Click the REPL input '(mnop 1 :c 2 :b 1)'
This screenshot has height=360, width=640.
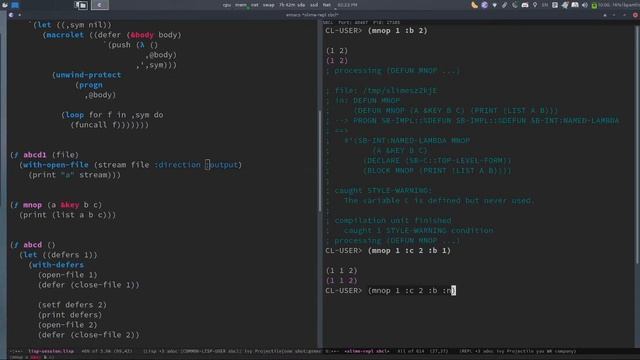point(409,251)
